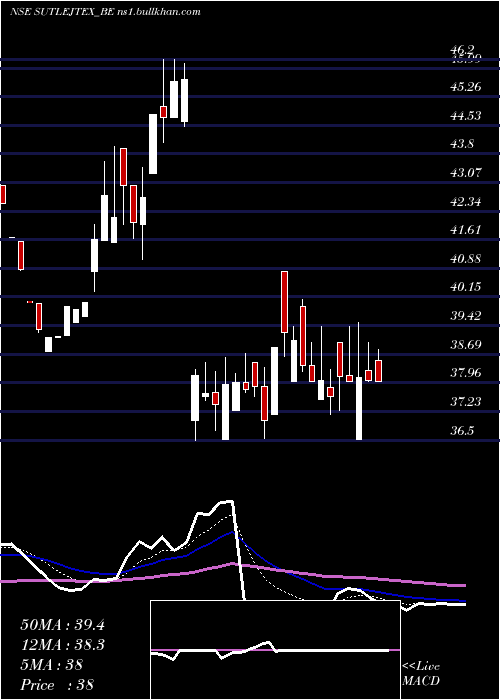
Task: Click the 40.88 price axis label
Action: tap(466, 258)
